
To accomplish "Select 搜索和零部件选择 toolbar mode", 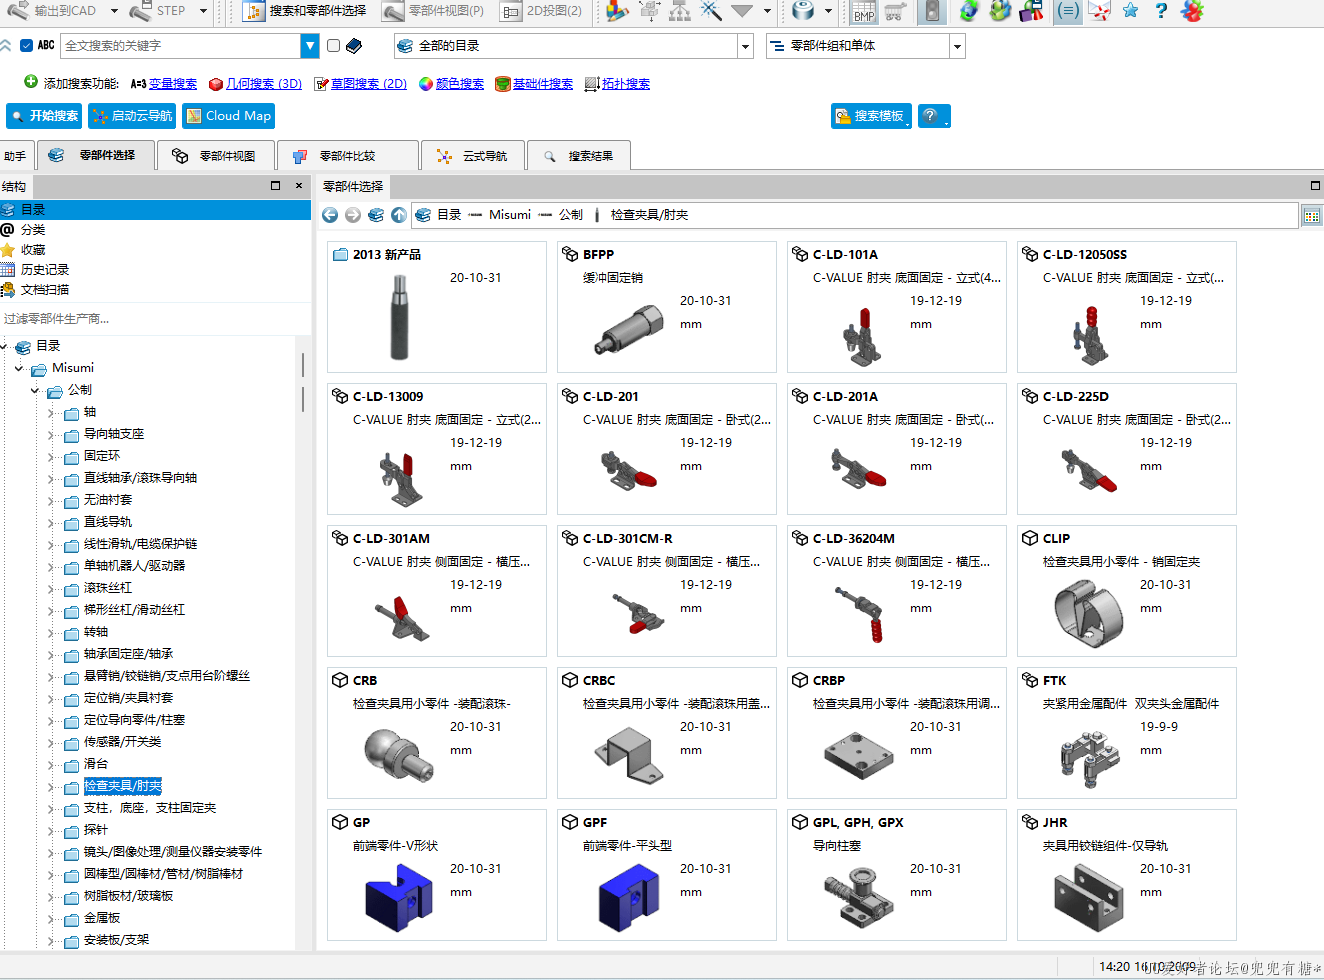I will point(306,11).
